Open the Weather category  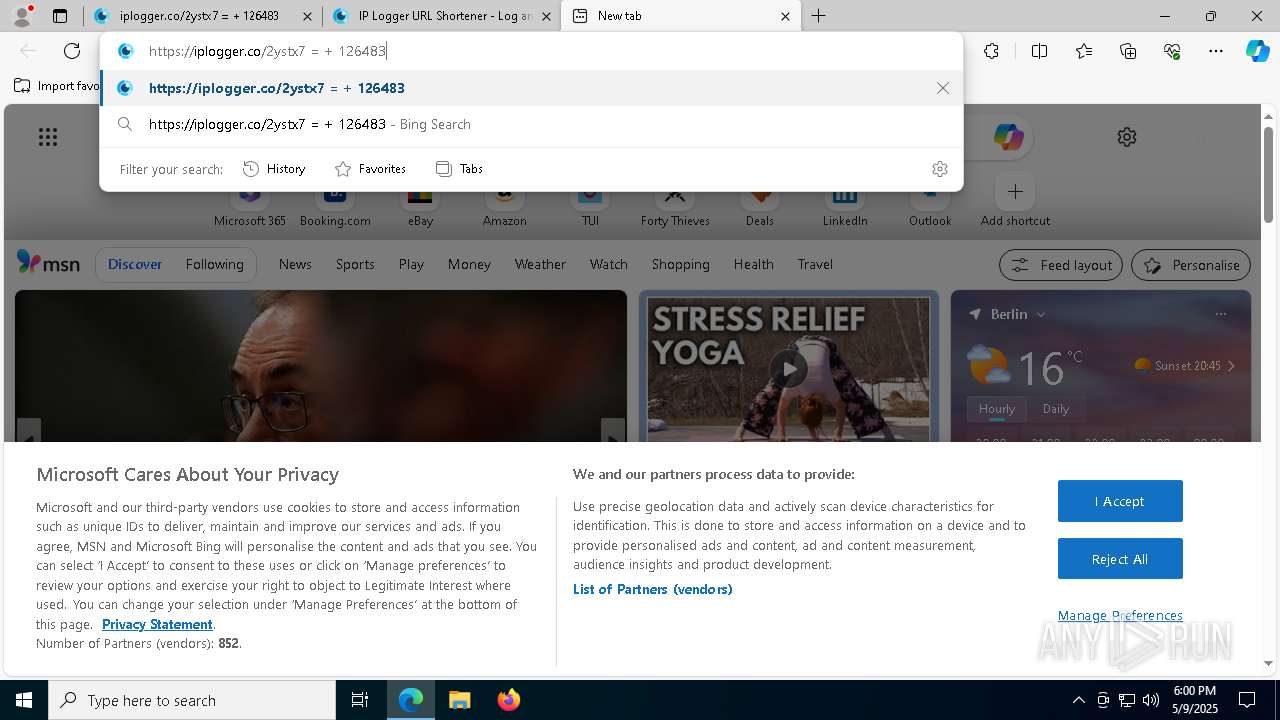click(x=540, y=264)
